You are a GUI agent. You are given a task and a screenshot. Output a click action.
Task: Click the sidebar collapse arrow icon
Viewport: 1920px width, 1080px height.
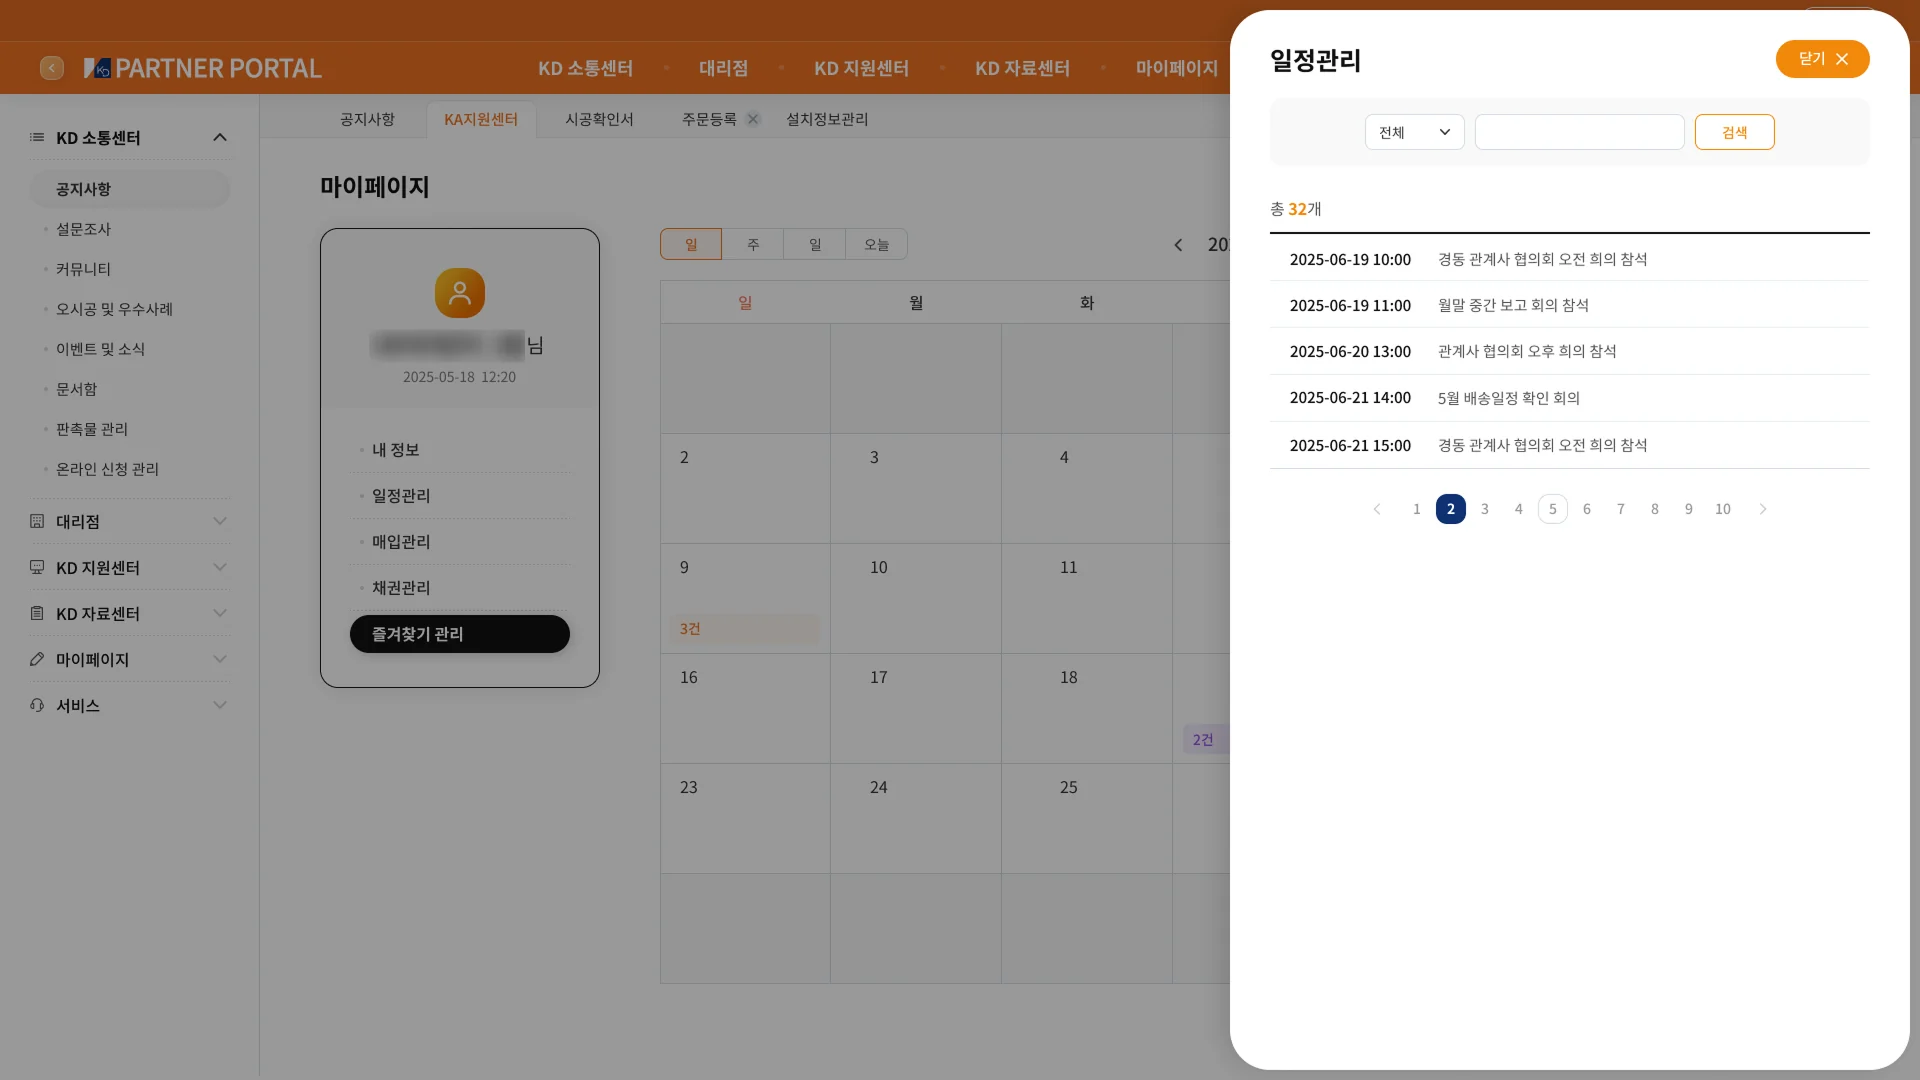click(52, 68)
